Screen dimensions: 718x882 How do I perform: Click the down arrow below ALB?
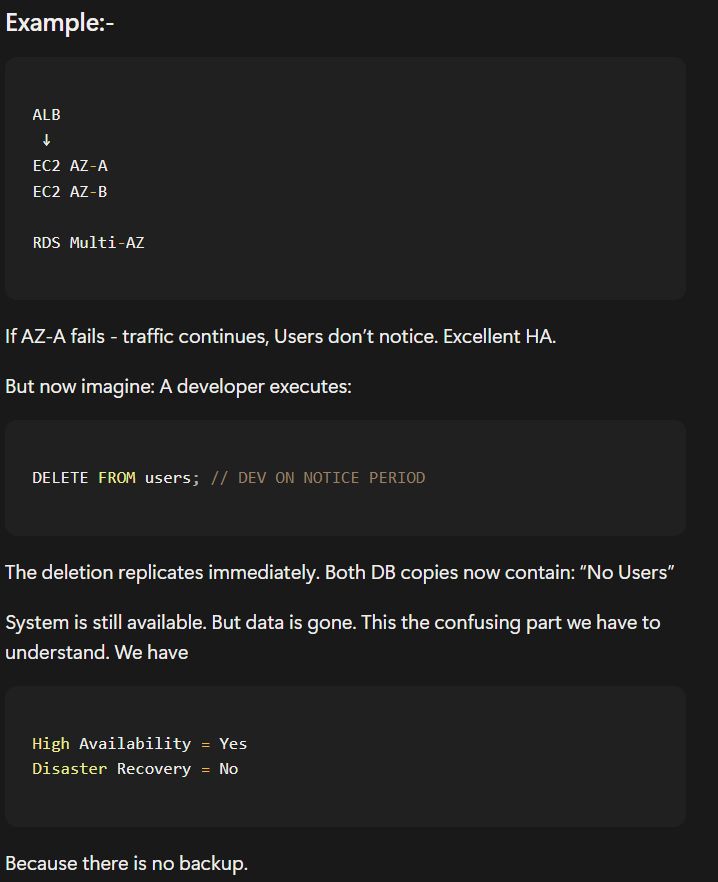pos(47,140)
